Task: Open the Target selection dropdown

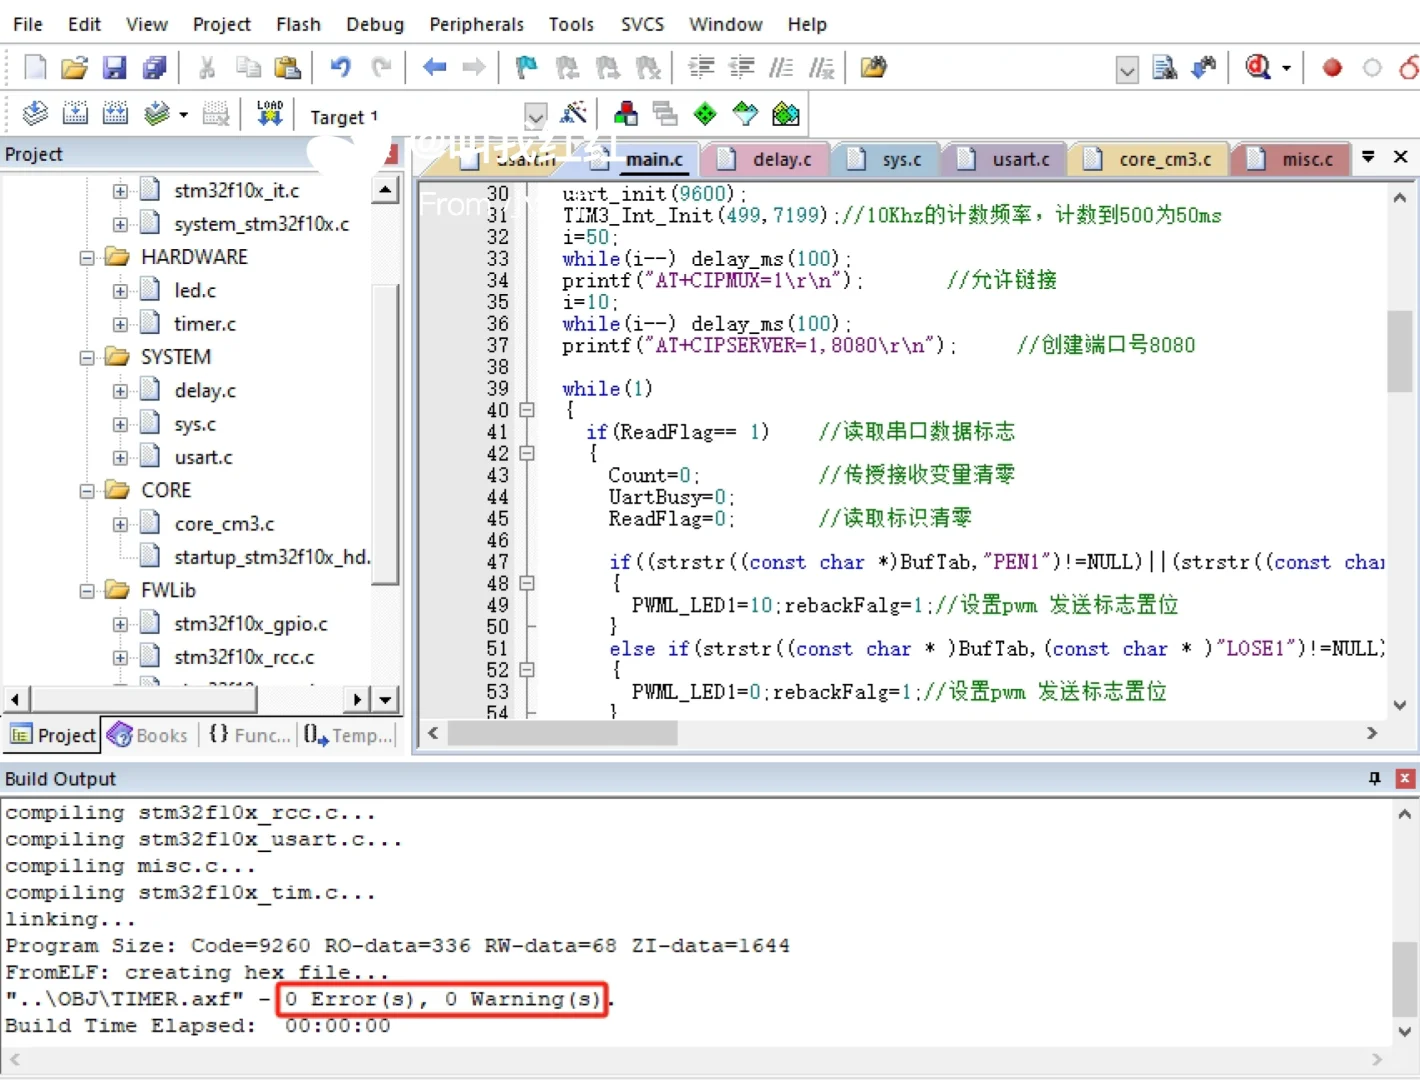Action: pos(535,115)
